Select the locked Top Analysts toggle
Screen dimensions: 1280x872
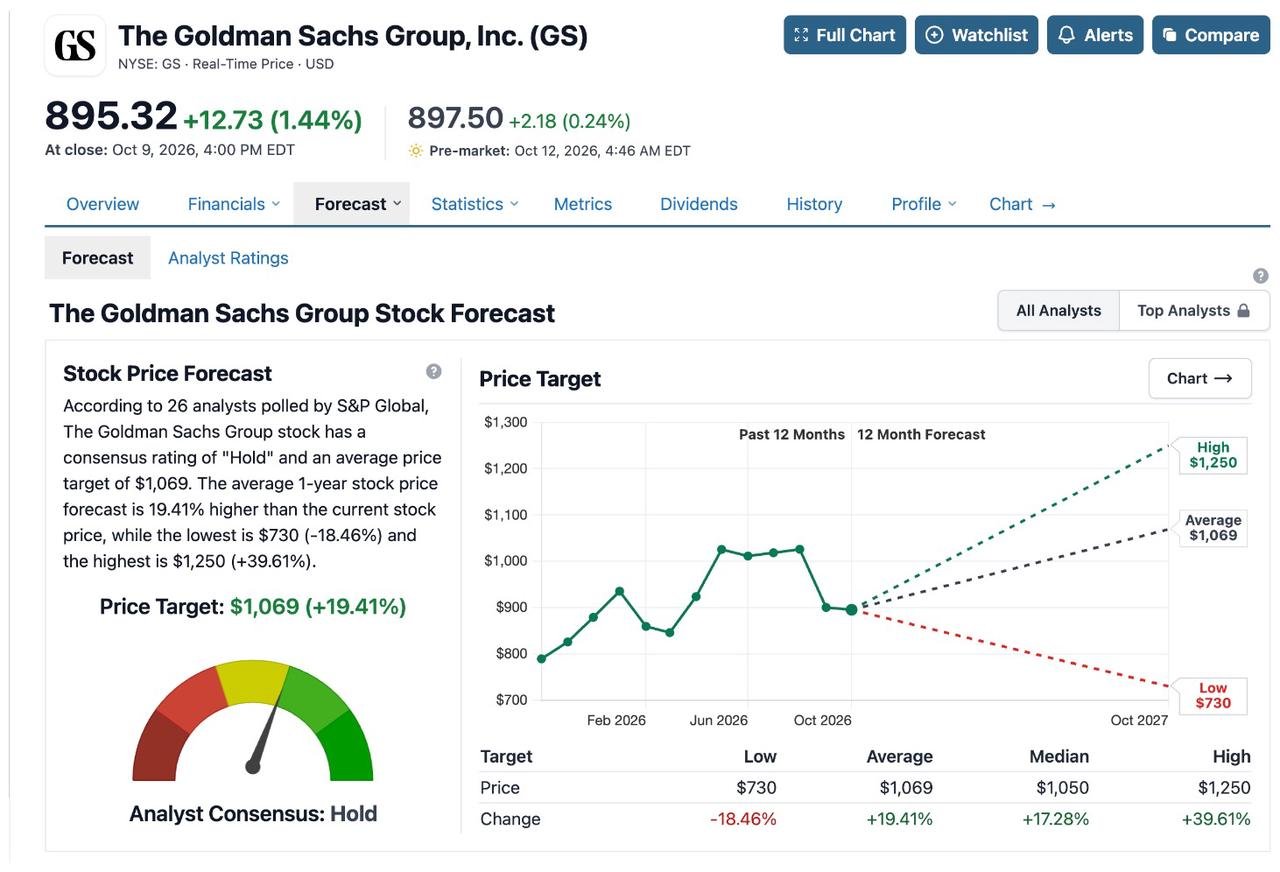point(1194,311)
